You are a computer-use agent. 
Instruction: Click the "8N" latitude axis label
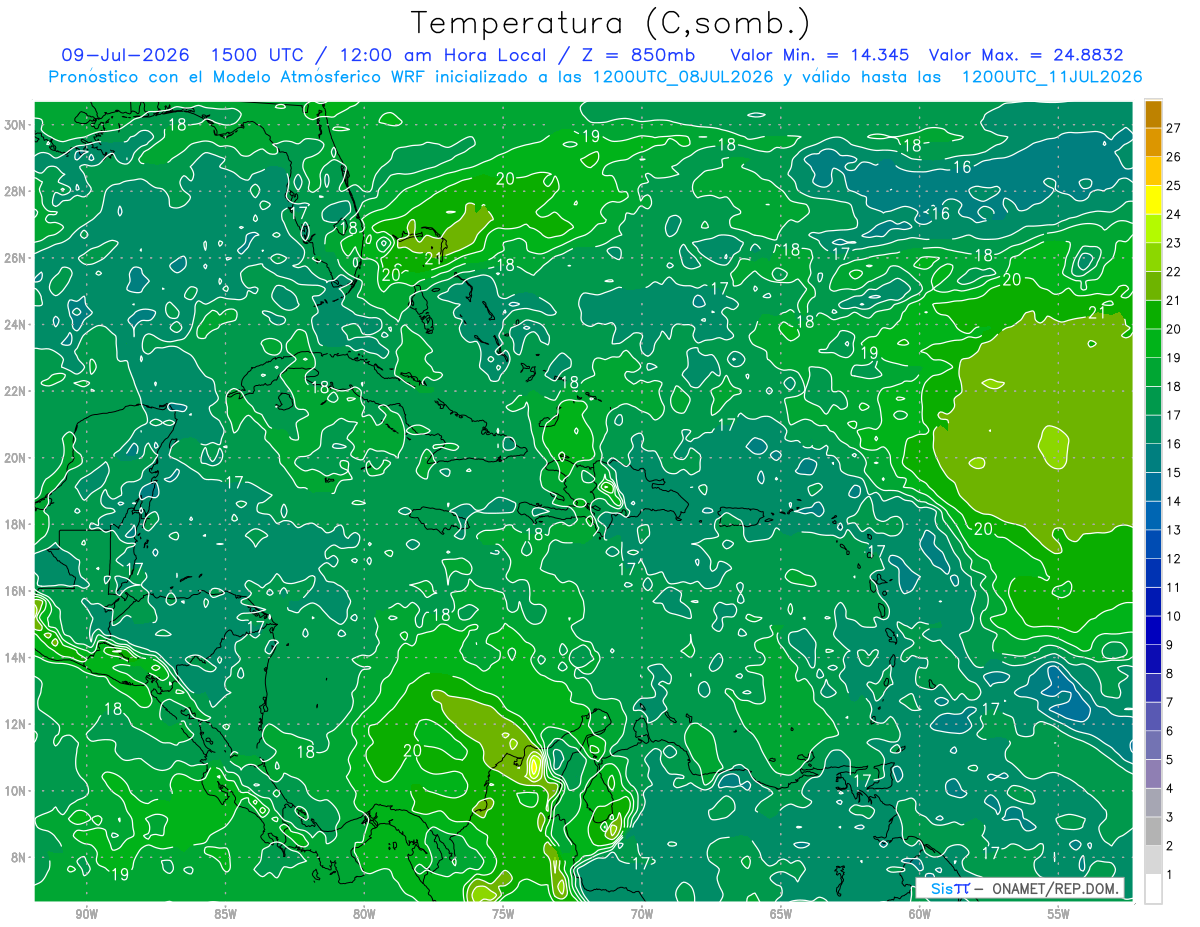click(20, 857)
